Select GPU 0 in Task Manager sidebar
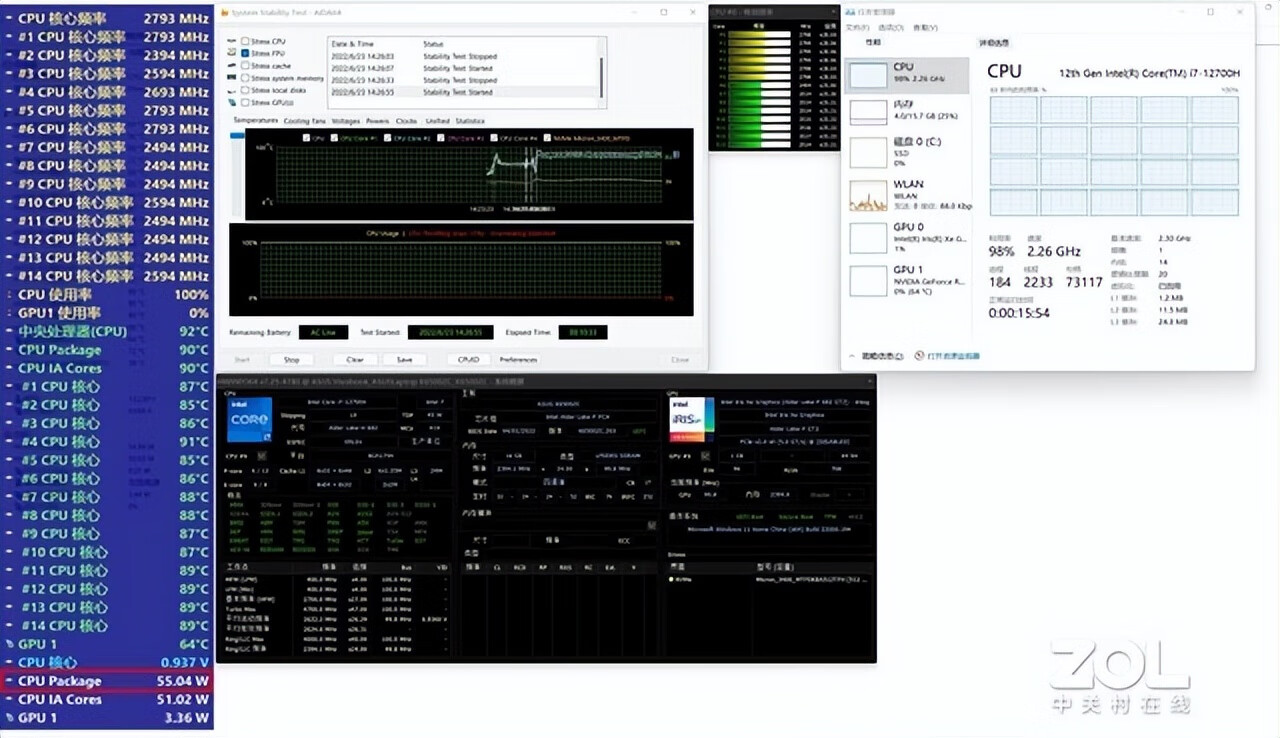 pyautogui.click(x=907, y=236)
